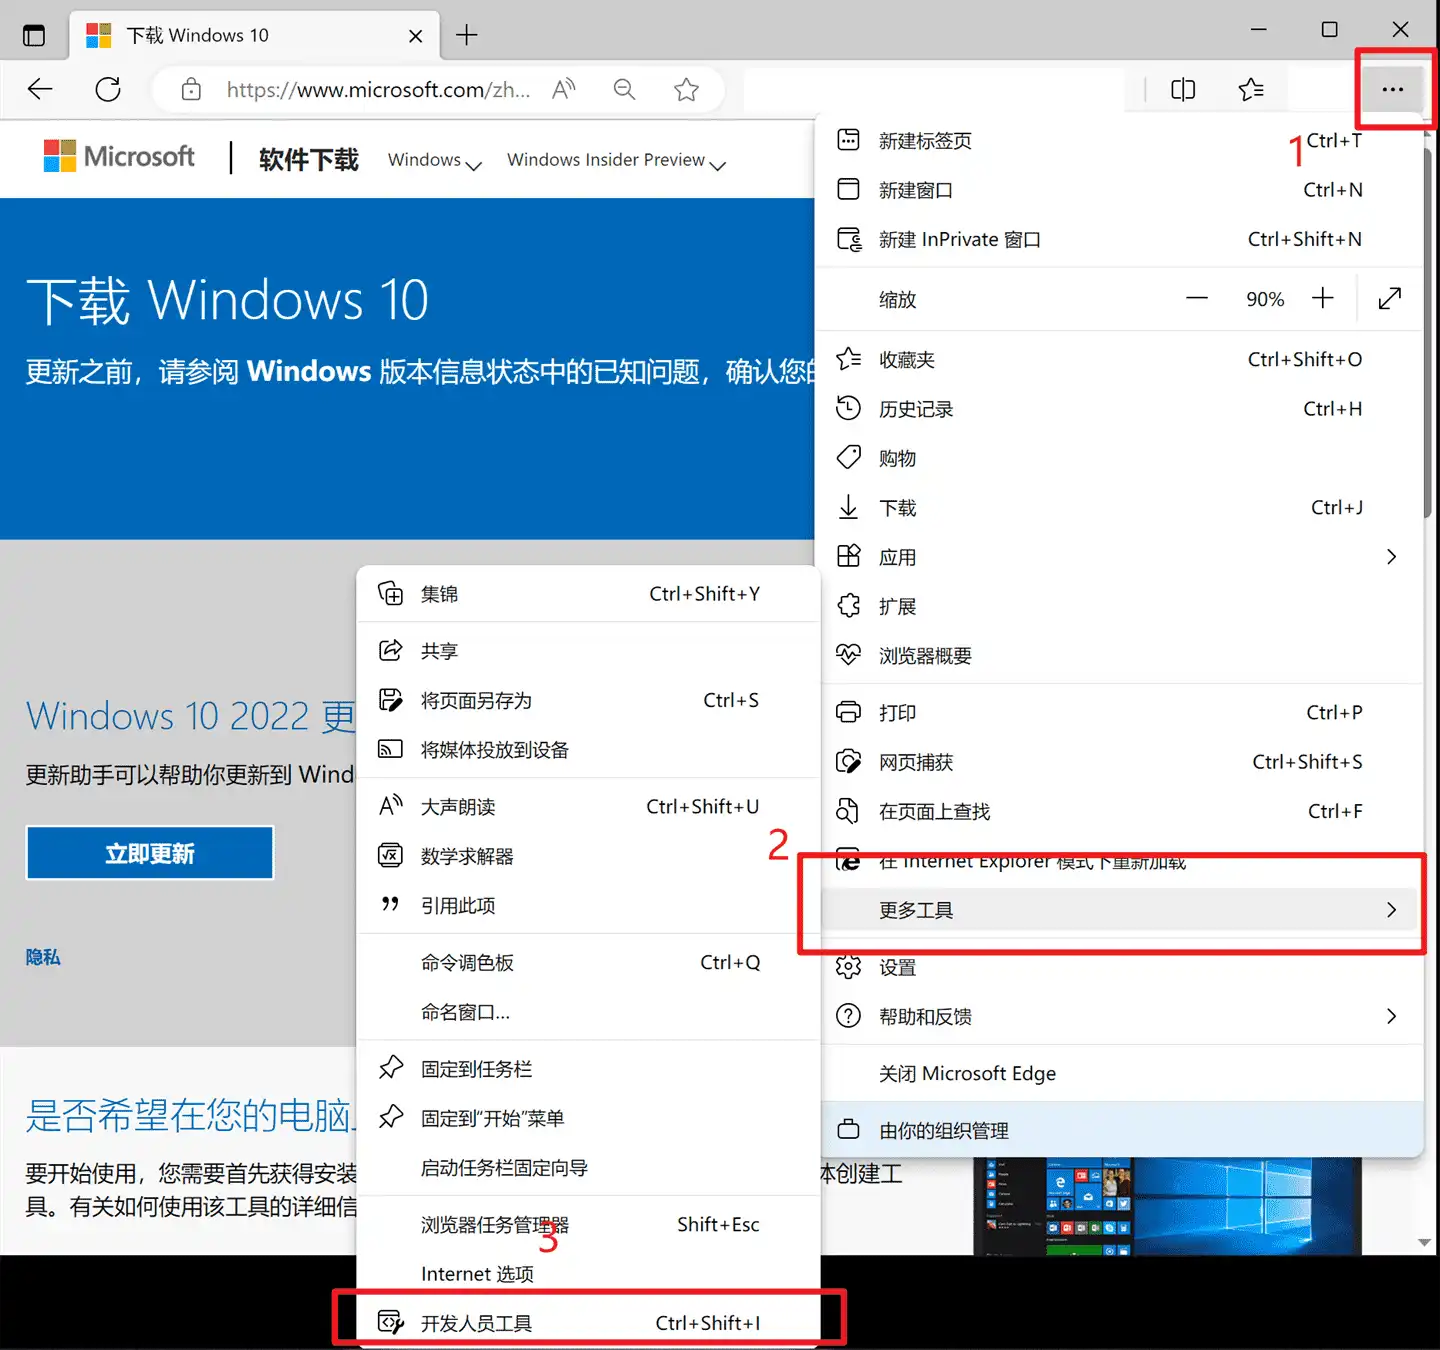Open the 隐私 link
Screen dimensions: 1440x1350
click(43, 958)
